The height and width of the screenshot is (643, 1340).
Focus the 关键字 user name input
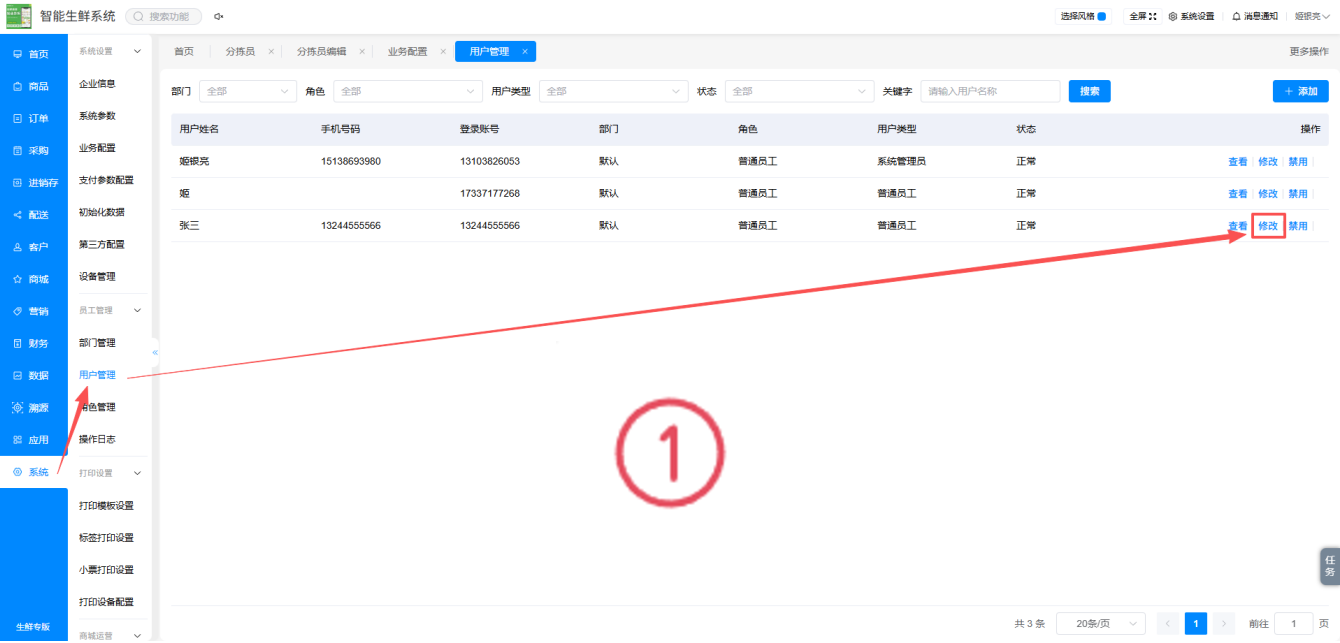coord(990,91)
